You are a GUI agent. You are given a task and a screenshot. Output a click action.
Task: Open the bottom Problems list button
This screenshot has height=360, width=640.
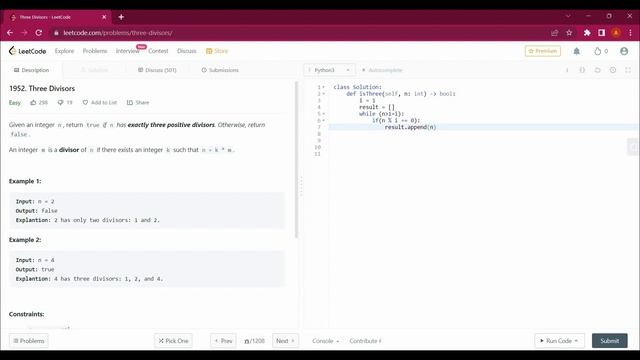[x=29, y=341]
